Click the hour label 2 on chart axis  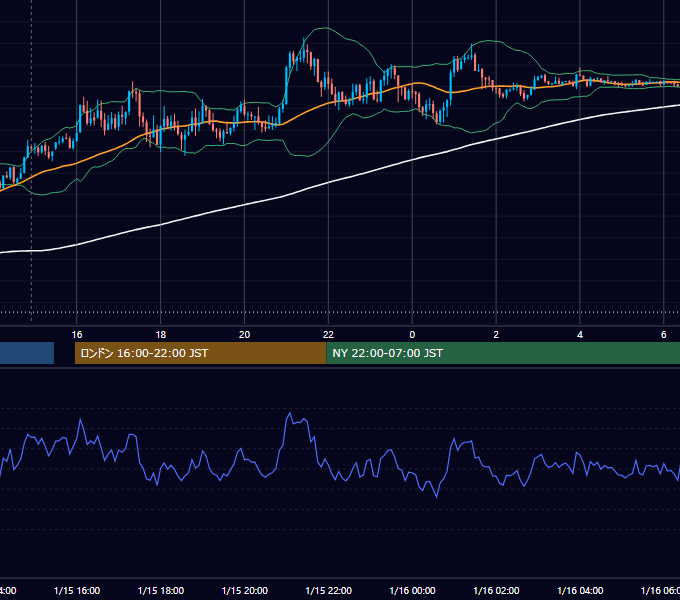tap(496, 335)
